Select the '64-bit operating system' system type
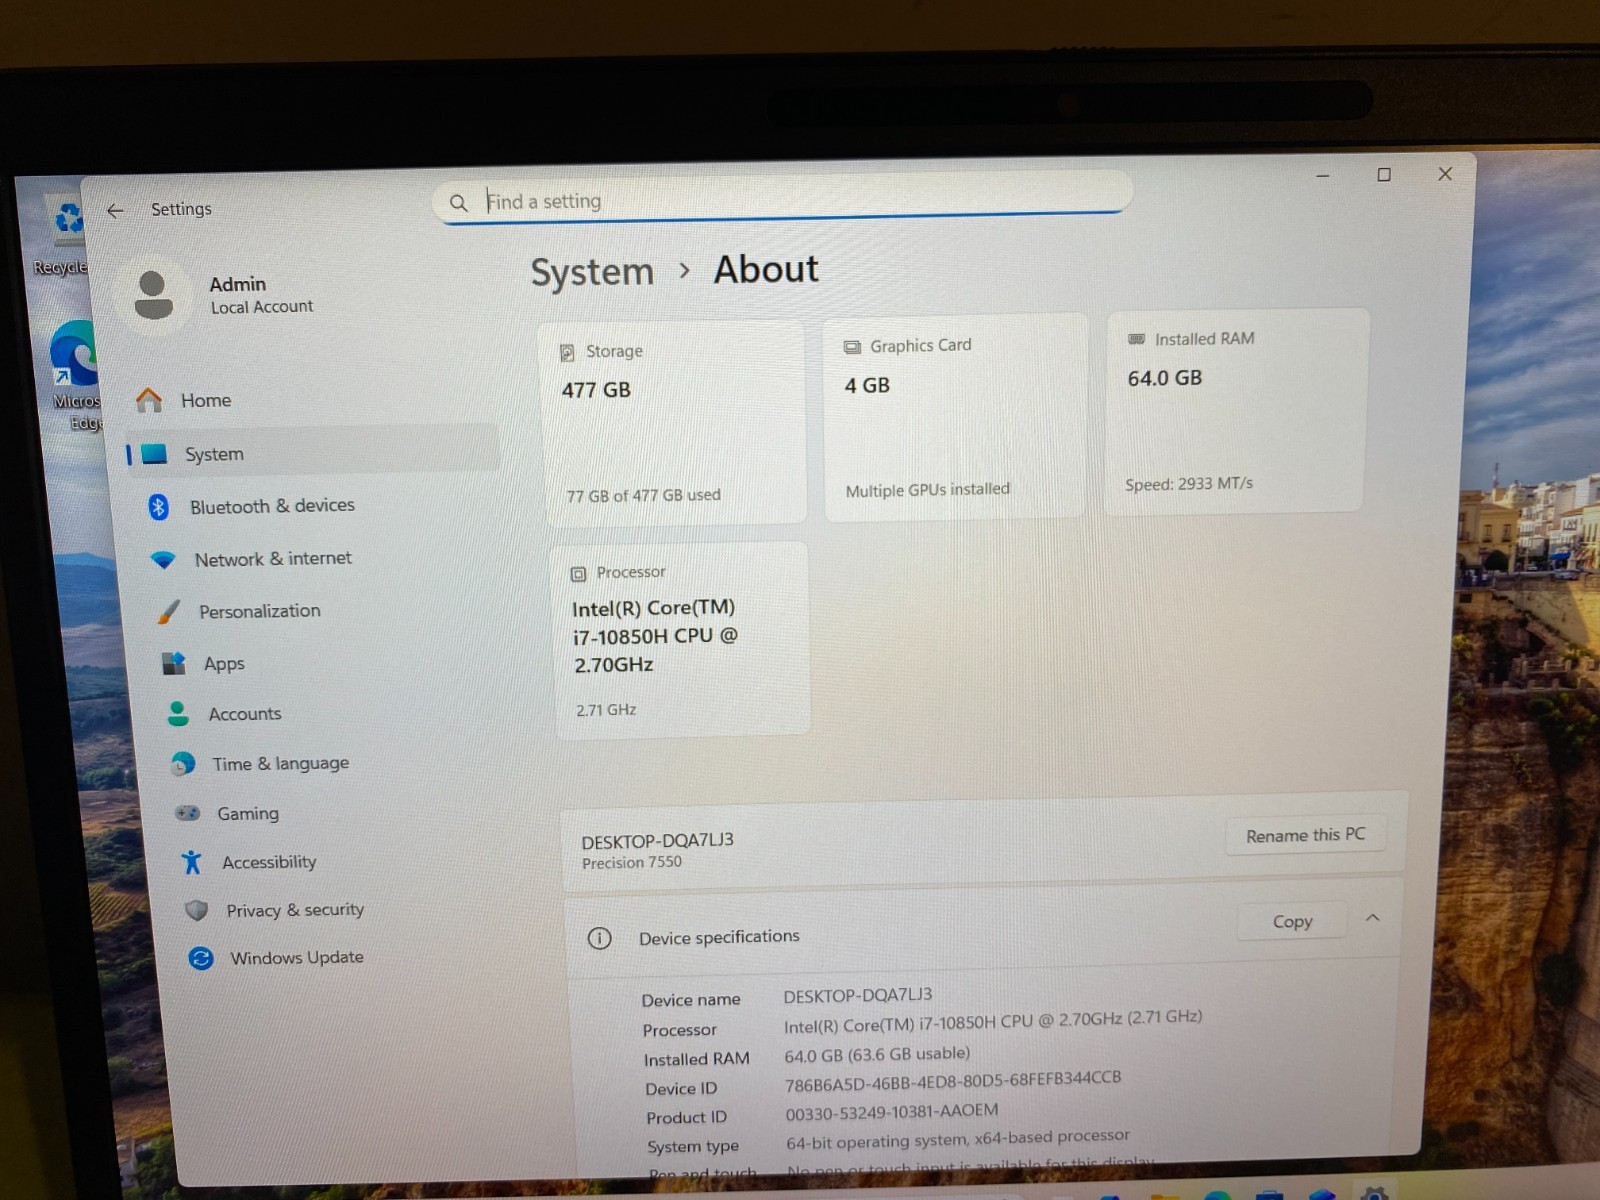 click(958, 1139)
